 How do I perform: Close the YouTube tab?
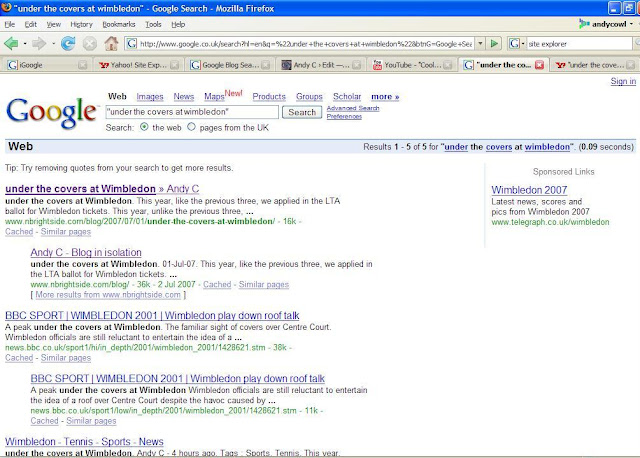tap(448, 65)
